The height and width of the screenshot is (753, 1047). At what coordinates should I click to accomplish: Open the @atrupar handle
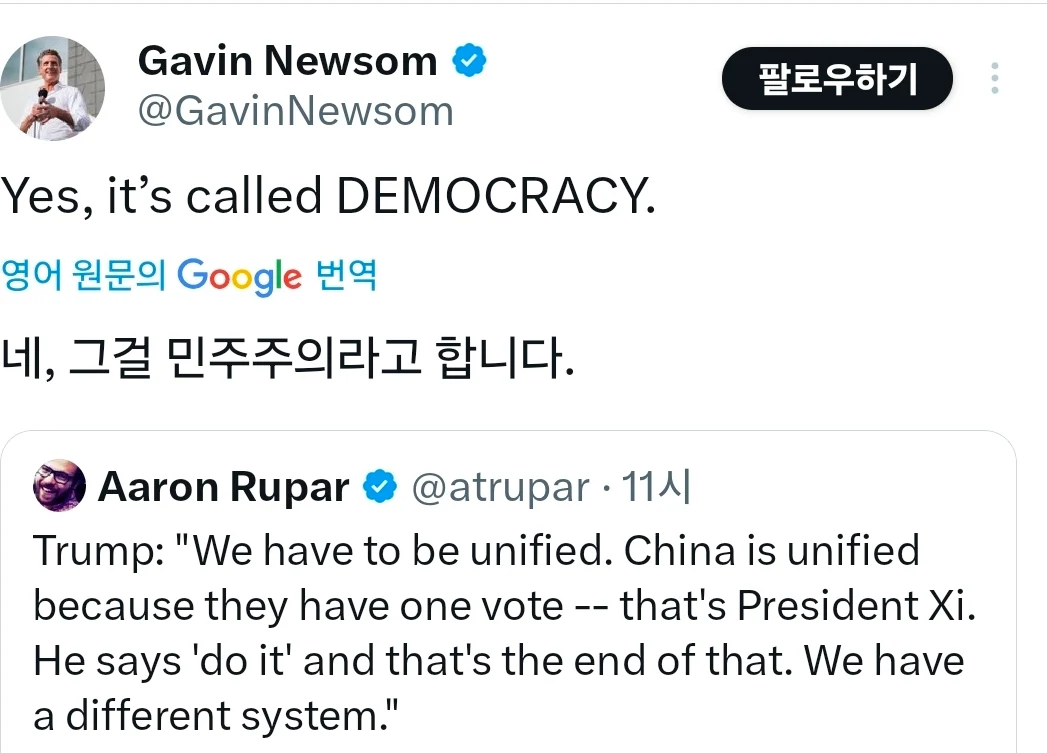pyautogui.click(x=500, y=488)
